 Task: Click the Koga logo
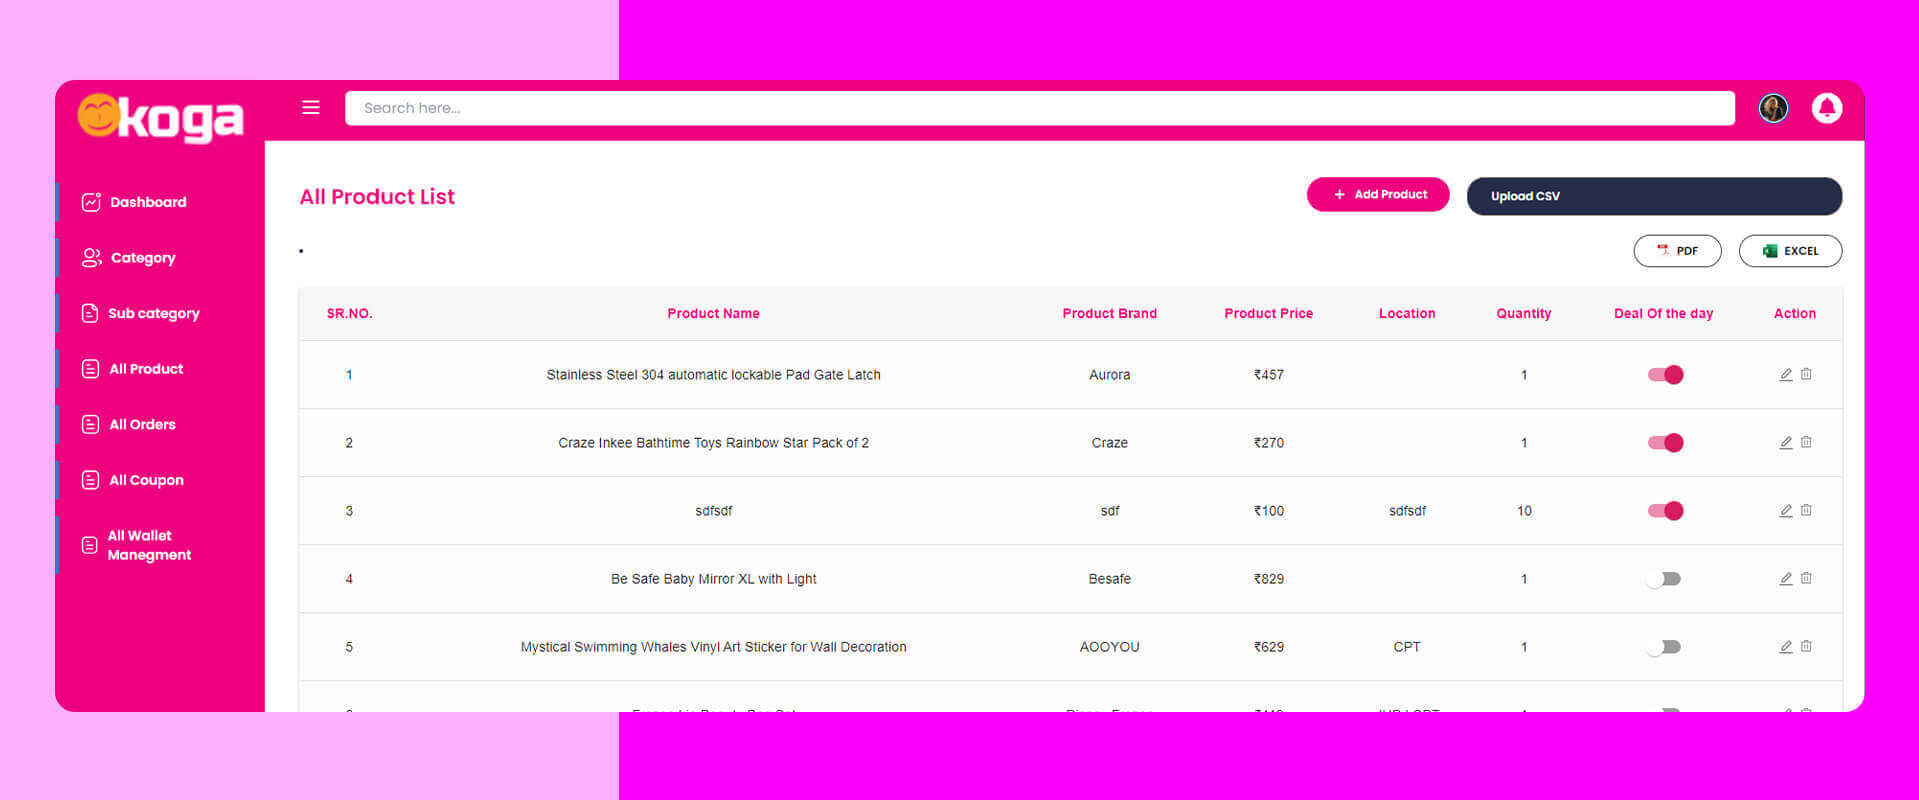pyautogui.click(x=161, y=119)
